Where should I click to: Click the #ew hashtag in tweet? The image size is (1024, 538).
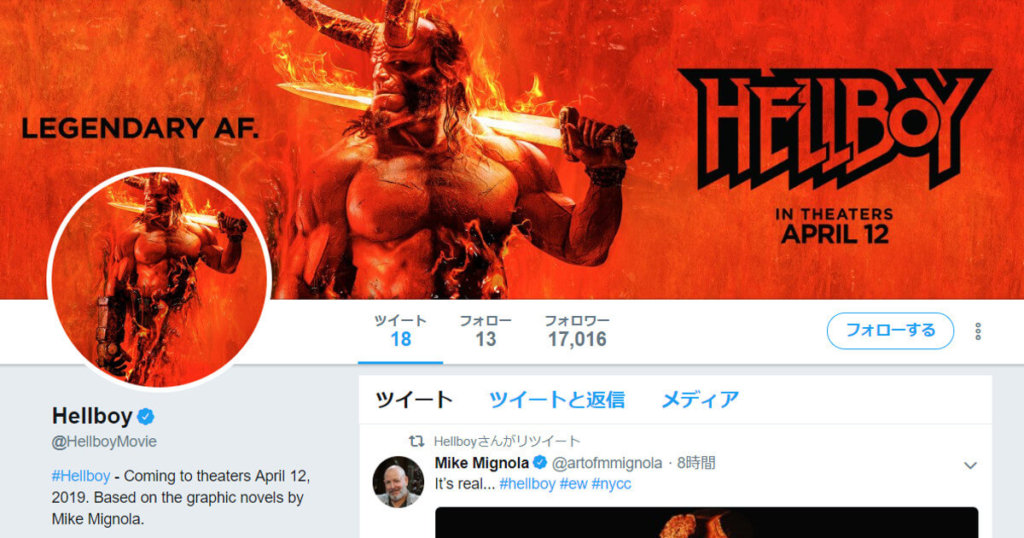point(573,484)
